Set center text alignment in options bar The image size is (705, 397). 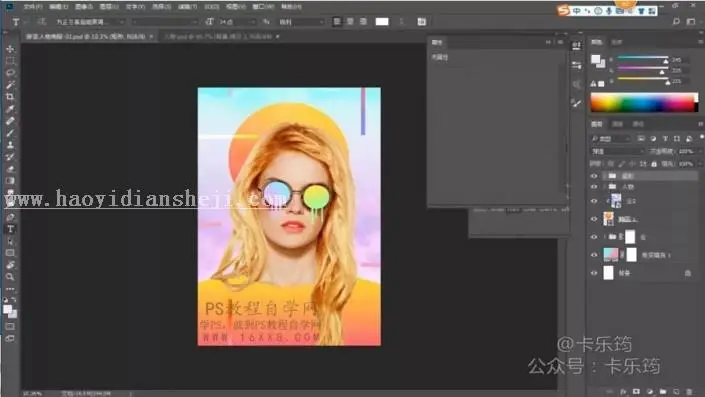[350, 22]
